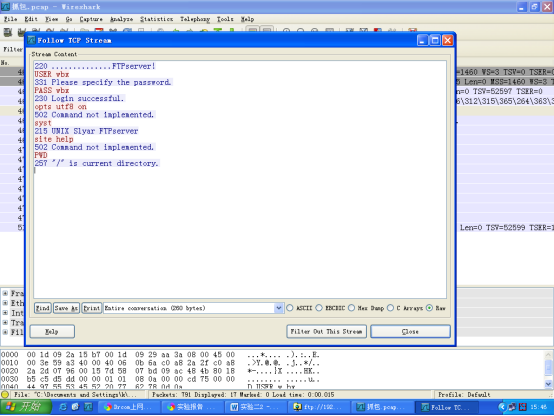Expand the Ethernet tree node
Image resolution: width=554 pixels, height=416 pixels.
tap(5, 303)
